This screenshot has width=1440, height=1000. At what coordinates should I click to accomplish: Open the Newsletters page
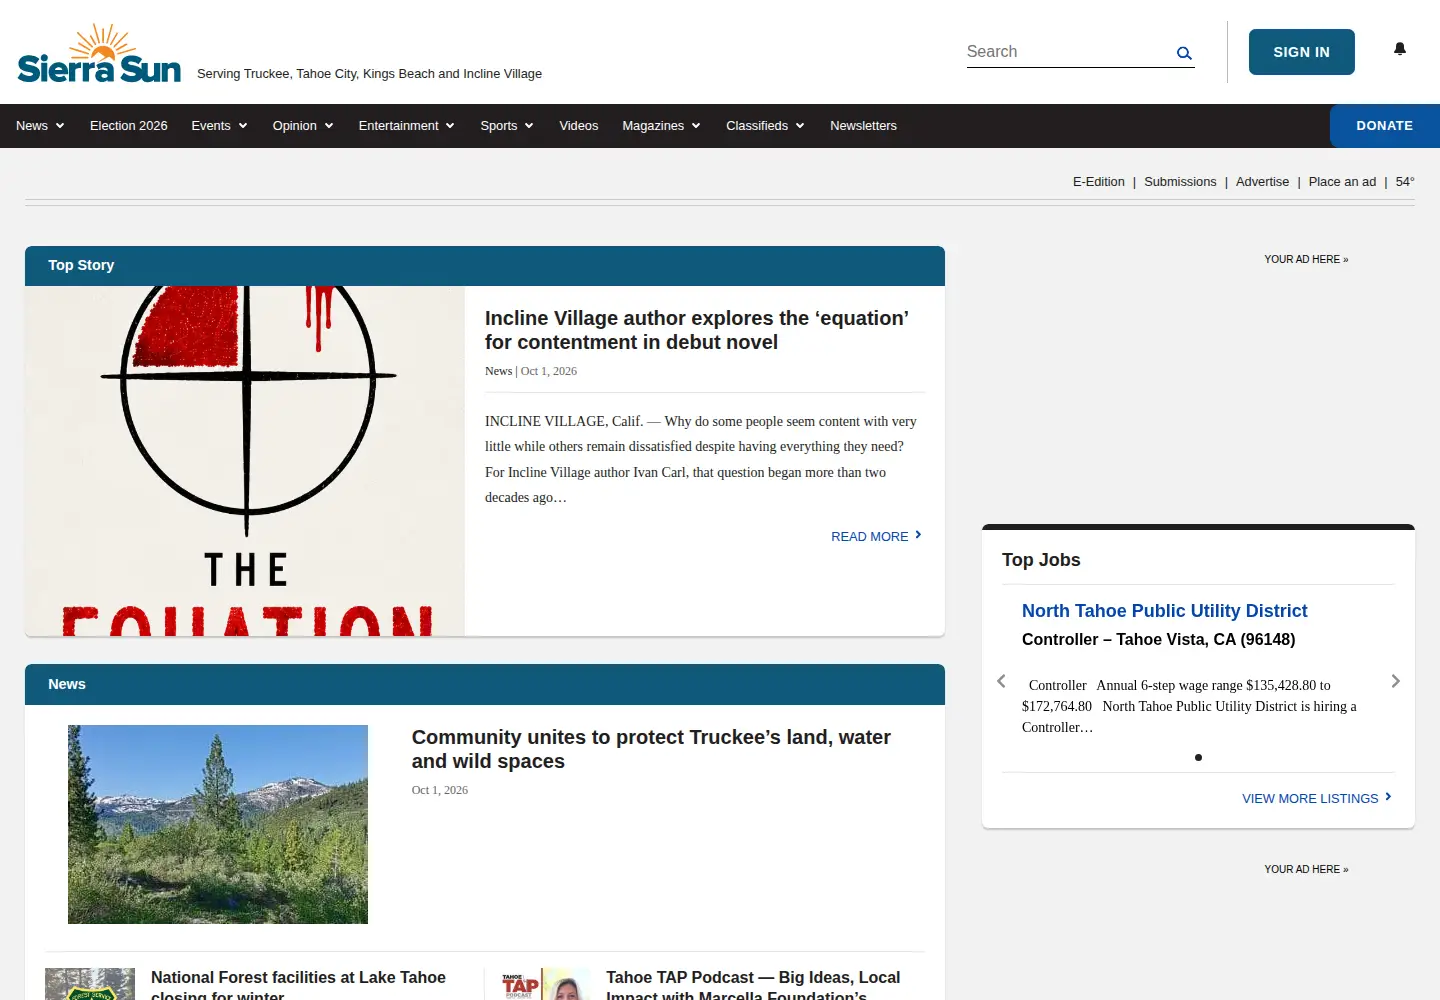pos(863,126)
